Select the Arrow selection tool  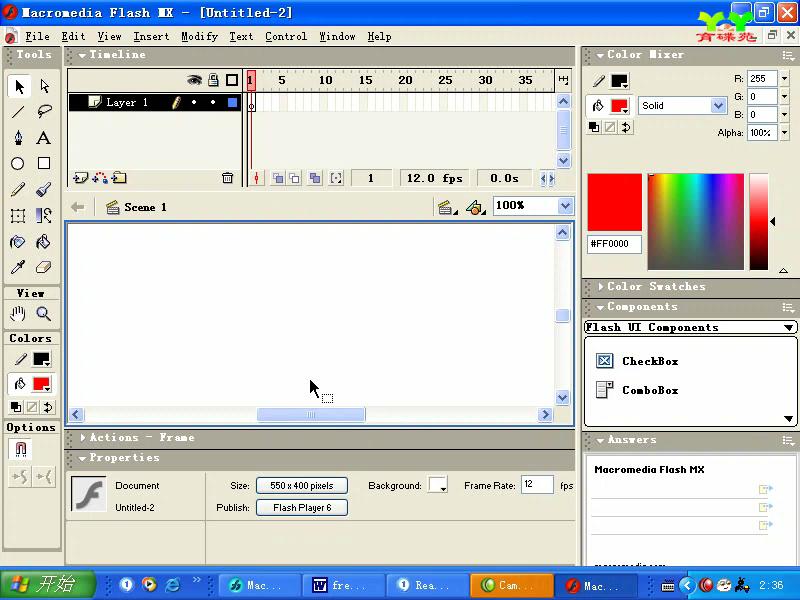[x=19, y=86]
